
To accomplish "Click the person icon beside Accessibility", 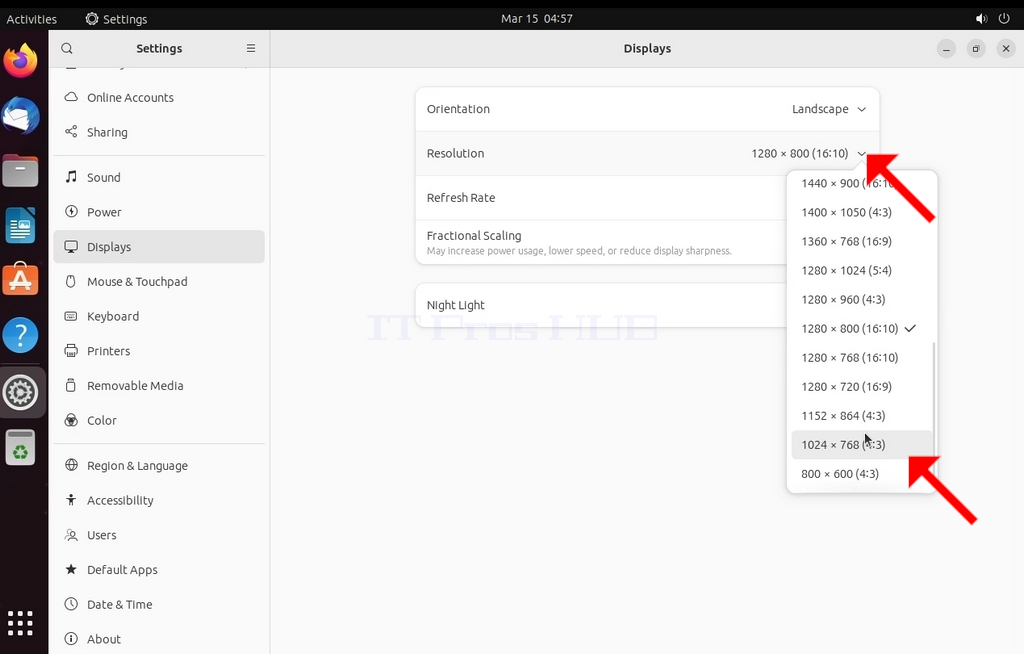I will [x=71, y=500].
